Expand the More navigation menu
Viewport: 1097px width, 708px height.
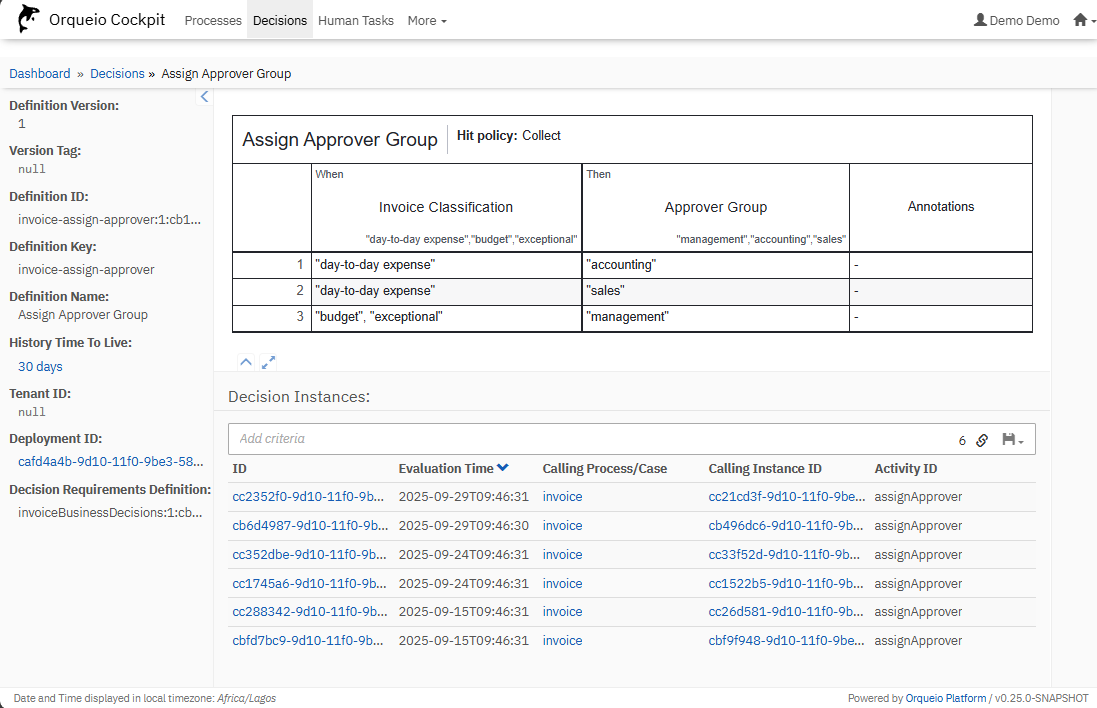[427, 20]
